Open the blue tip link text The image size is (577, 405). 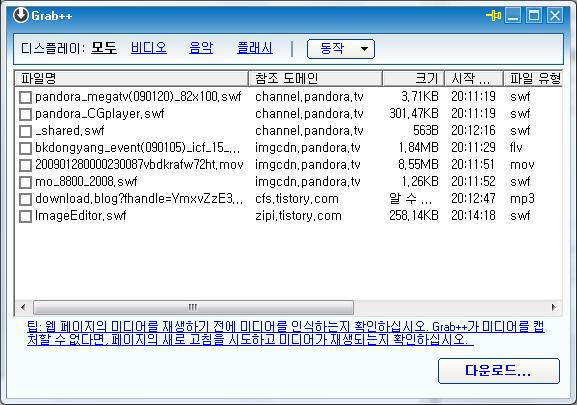point(286,333)
